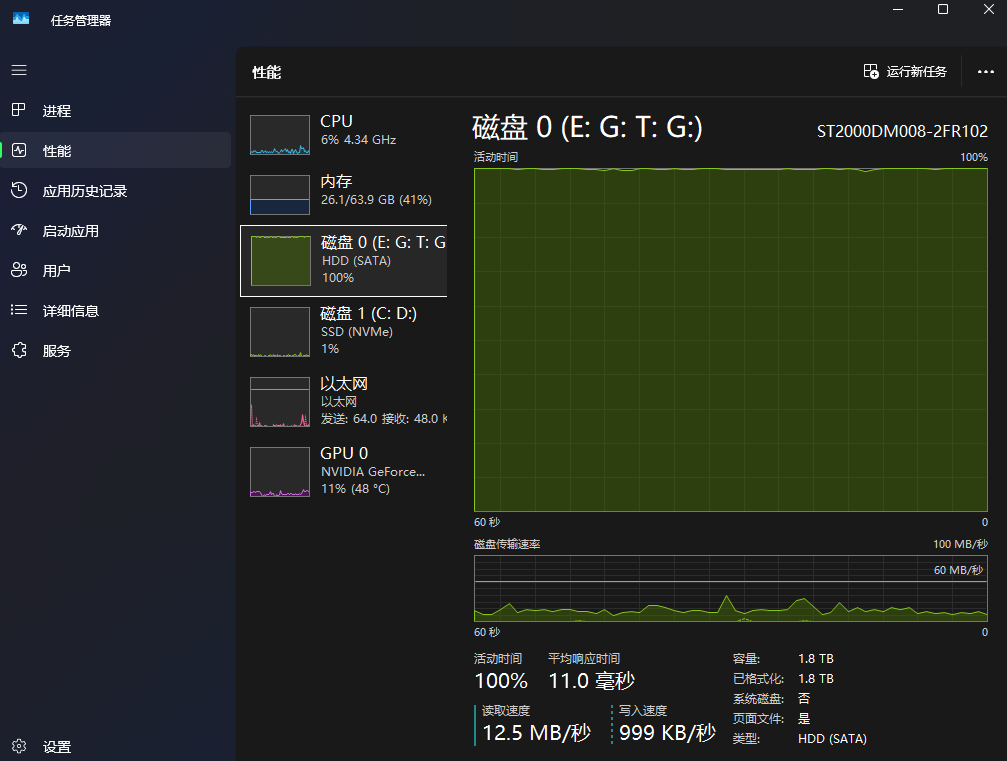Select the 磁盘 0 mini graph thumbnail
The height and width of the screenshot is (761, 1007).
coord(280,261)
